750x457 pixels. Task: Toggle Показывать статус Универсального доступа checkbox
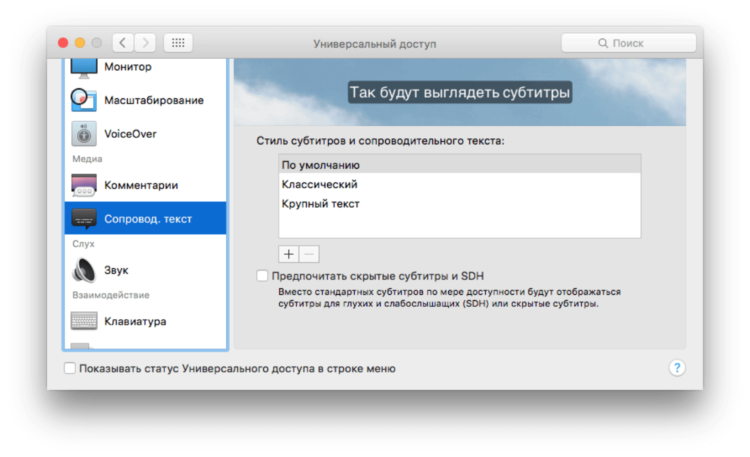70,368
